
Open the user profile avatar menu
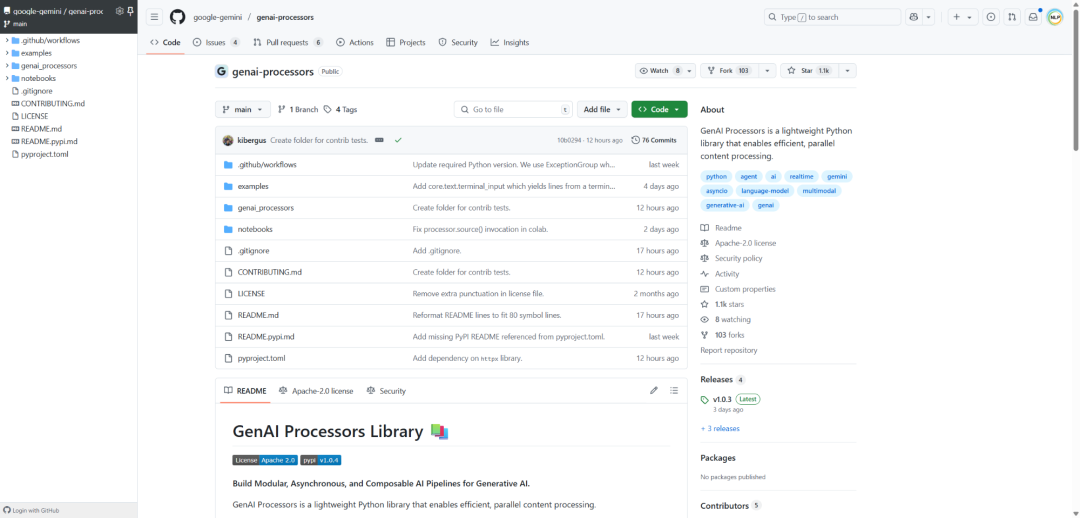[1055, 17]
